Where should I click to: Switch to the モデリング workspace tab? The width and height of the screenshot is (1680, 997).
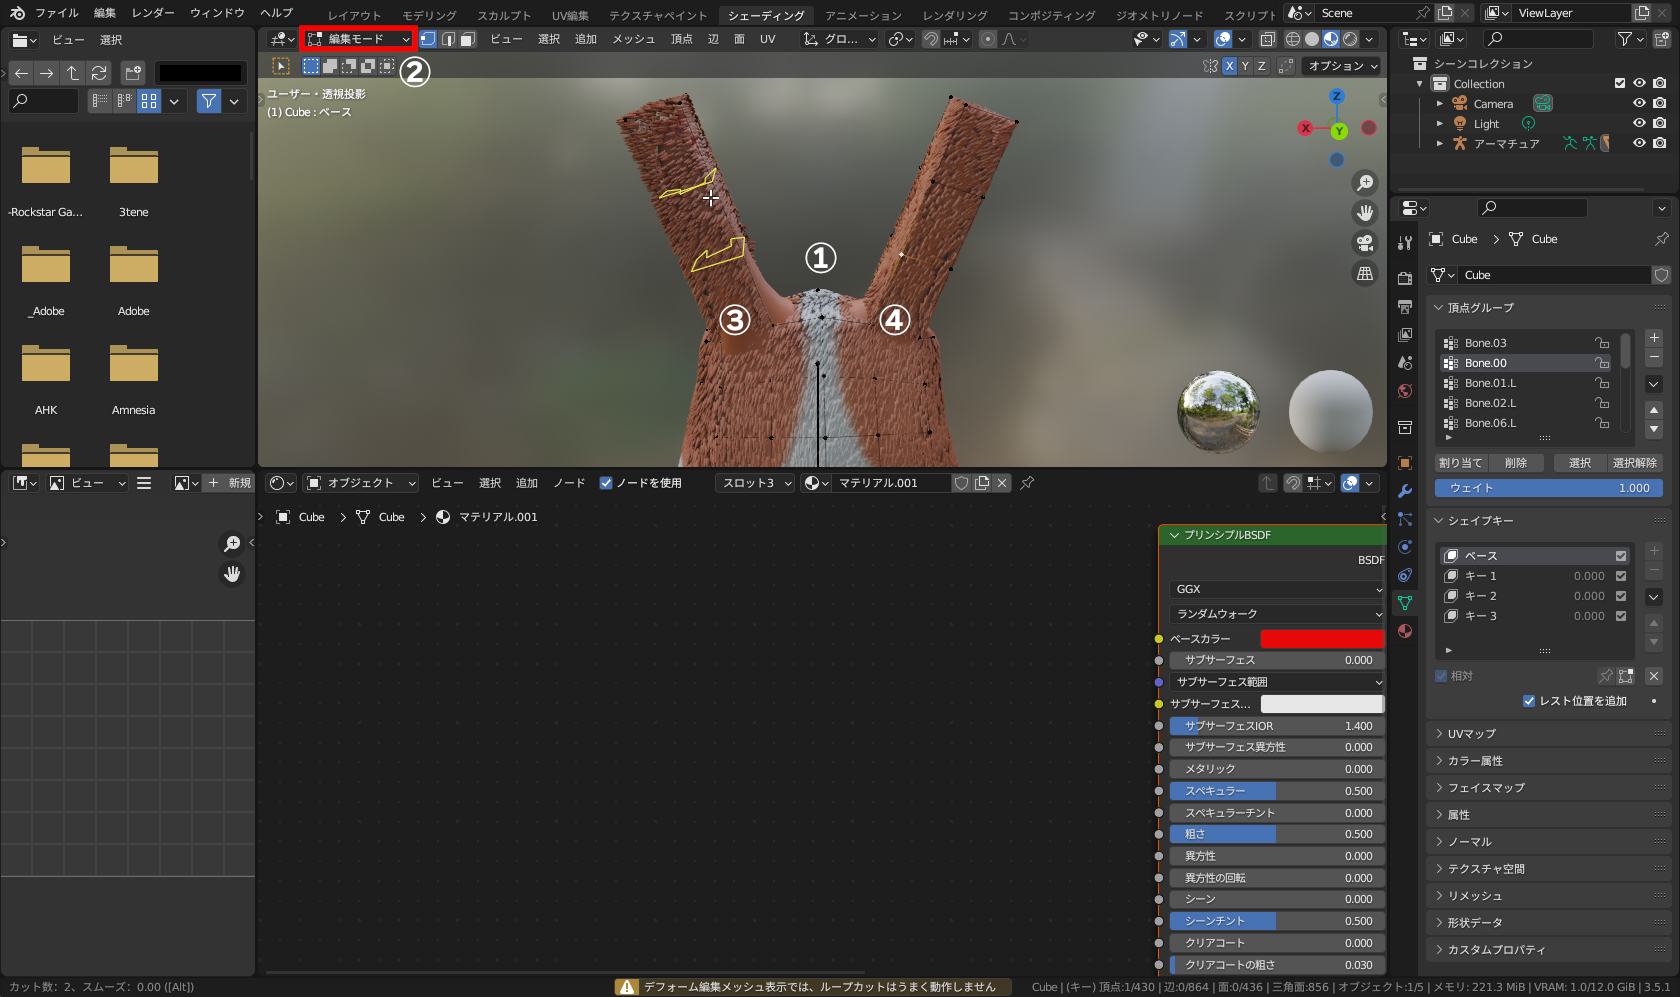point(429,15)
